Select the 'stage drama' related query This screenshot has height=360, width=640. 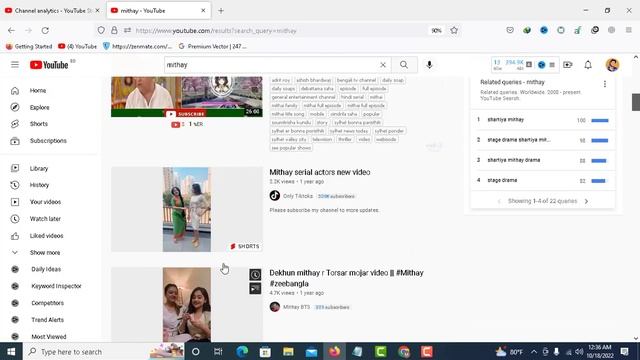502,180
